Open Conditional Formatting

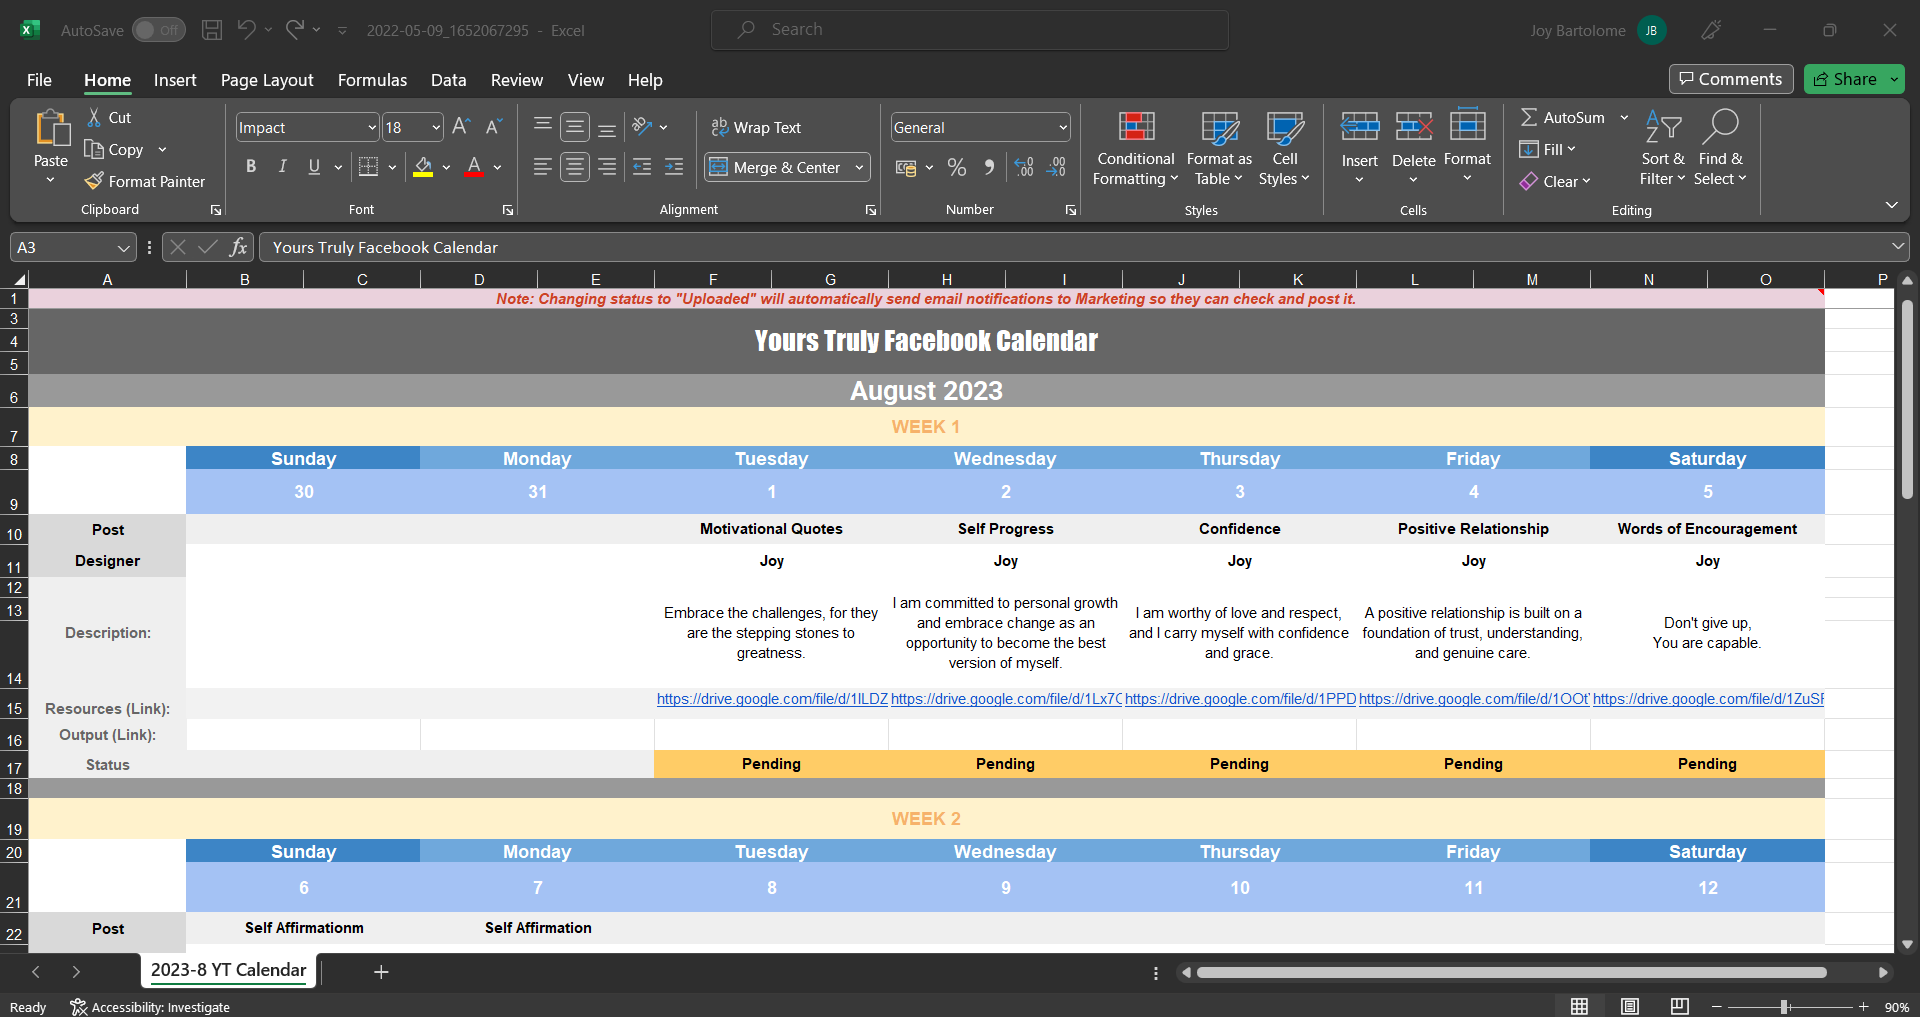1135,149
